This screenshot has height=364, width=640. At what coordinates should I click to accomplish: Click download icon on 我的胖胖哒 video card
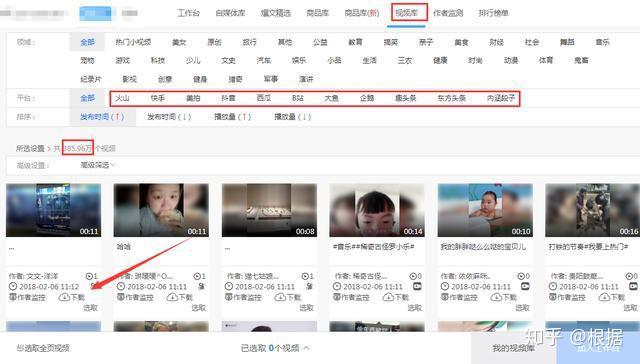(496, 297)
